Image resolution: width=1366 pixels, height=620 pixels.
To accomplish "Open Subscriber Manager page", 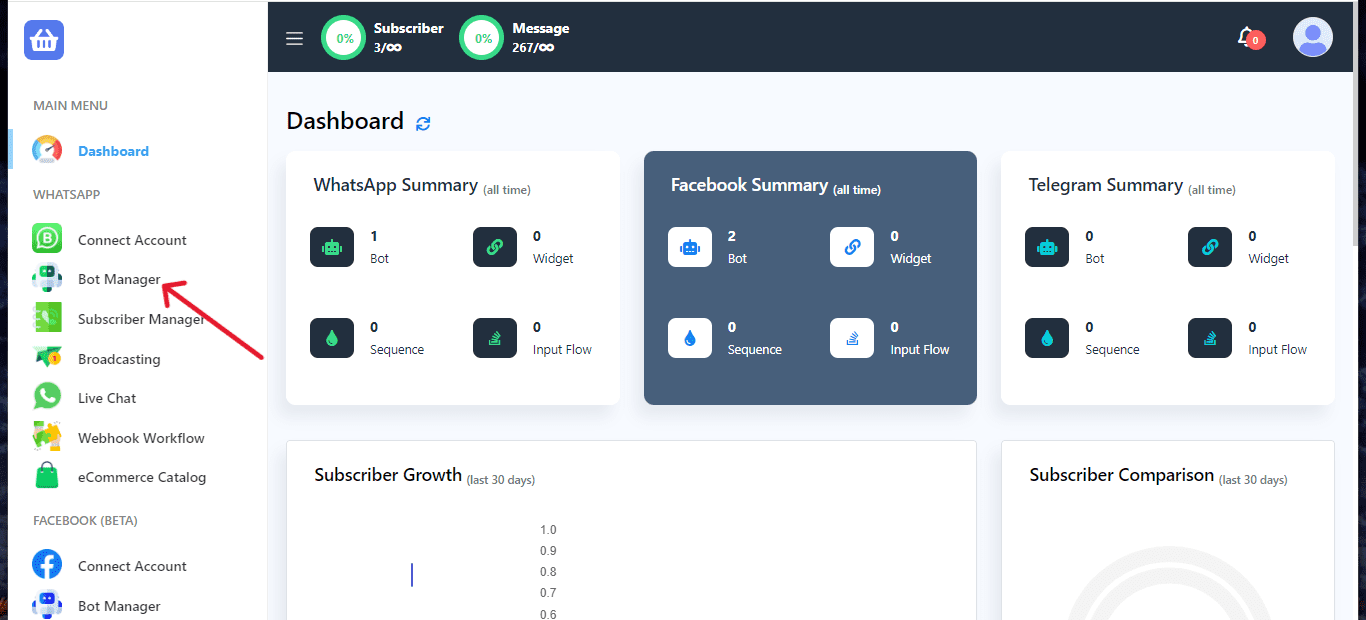I will [x=141, y=319].
